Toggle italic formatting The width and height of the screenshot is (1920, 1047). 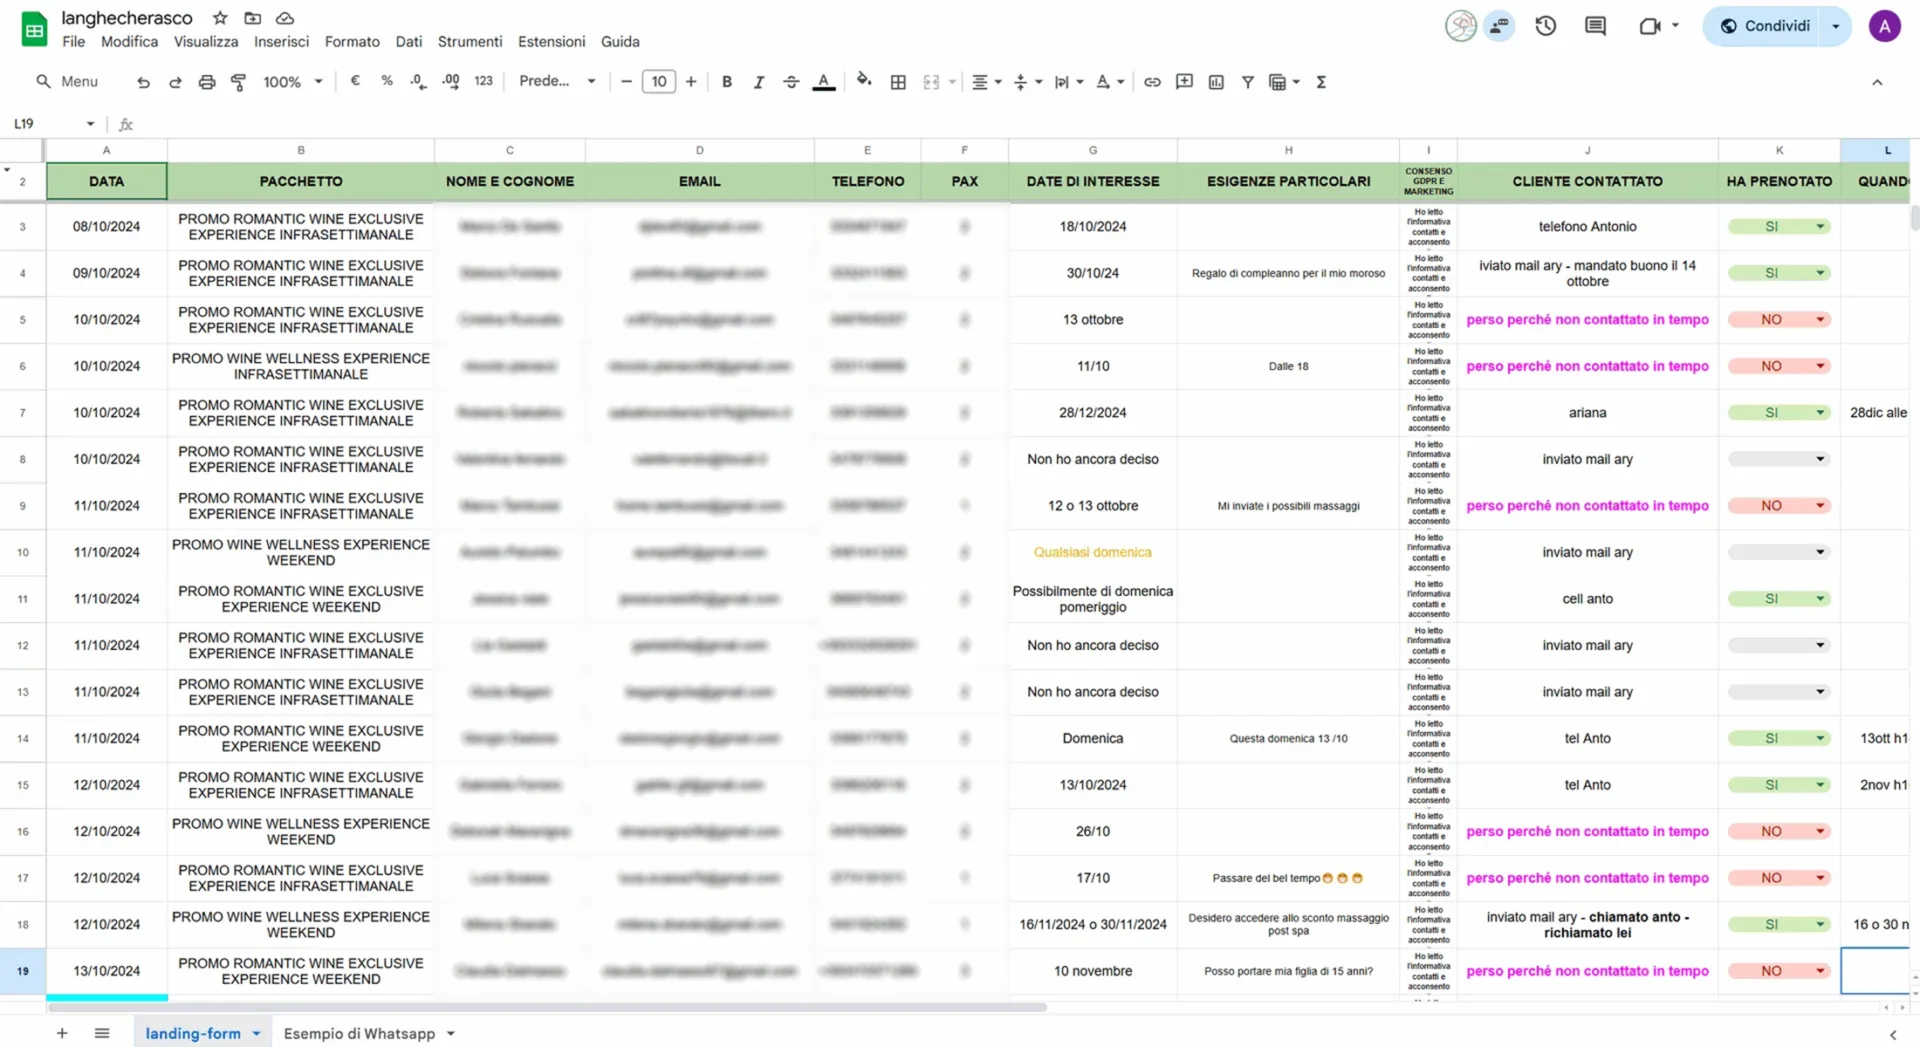[759, 82]
